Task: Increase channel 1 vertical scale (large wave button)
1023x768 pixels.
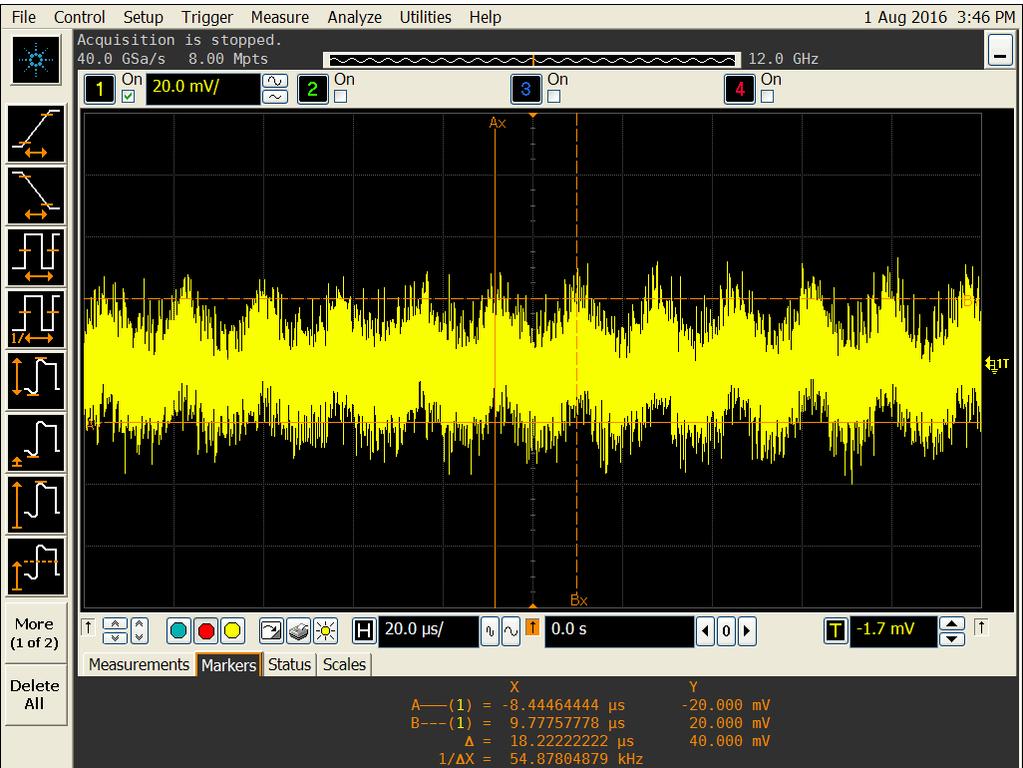Action: 275,81
